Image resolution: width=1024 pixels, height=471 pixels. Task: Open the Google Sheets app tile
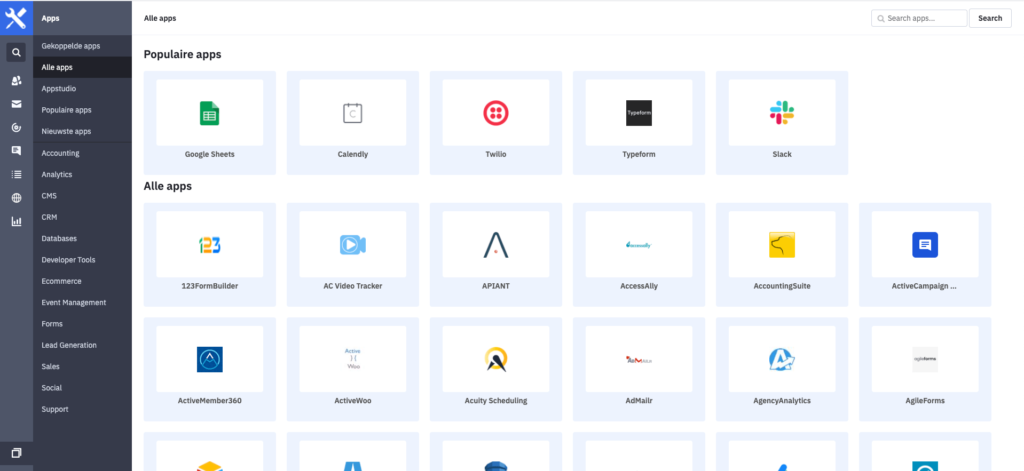(x=210, y=122)
